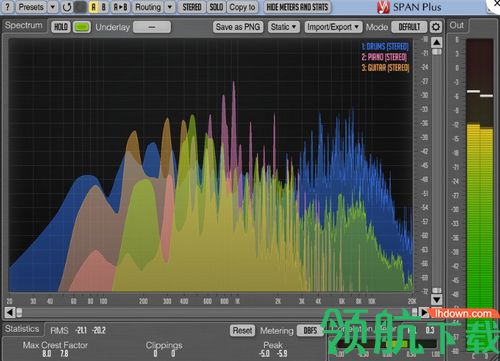This screenshot has width=500, height=361.
Task: Toggle the SOLO button
Action: (x=216, y=7)
